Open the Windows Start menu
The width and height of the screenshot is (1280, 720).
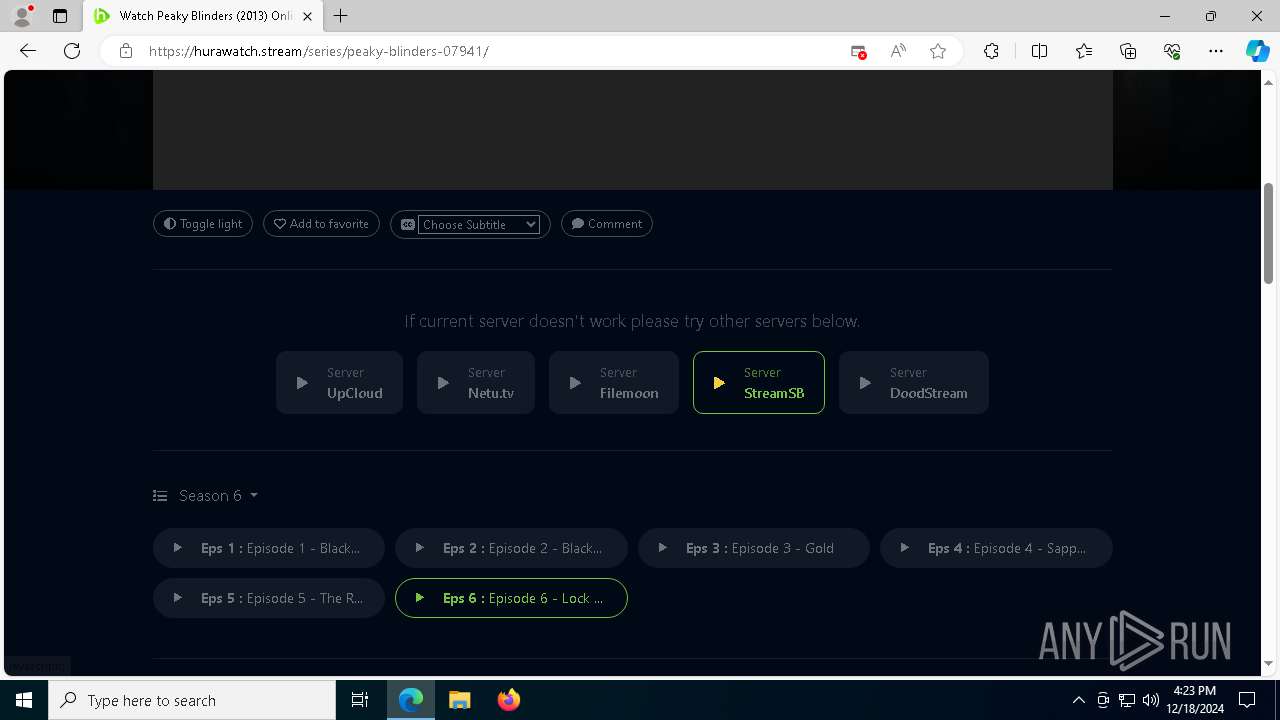pos(24,700)
